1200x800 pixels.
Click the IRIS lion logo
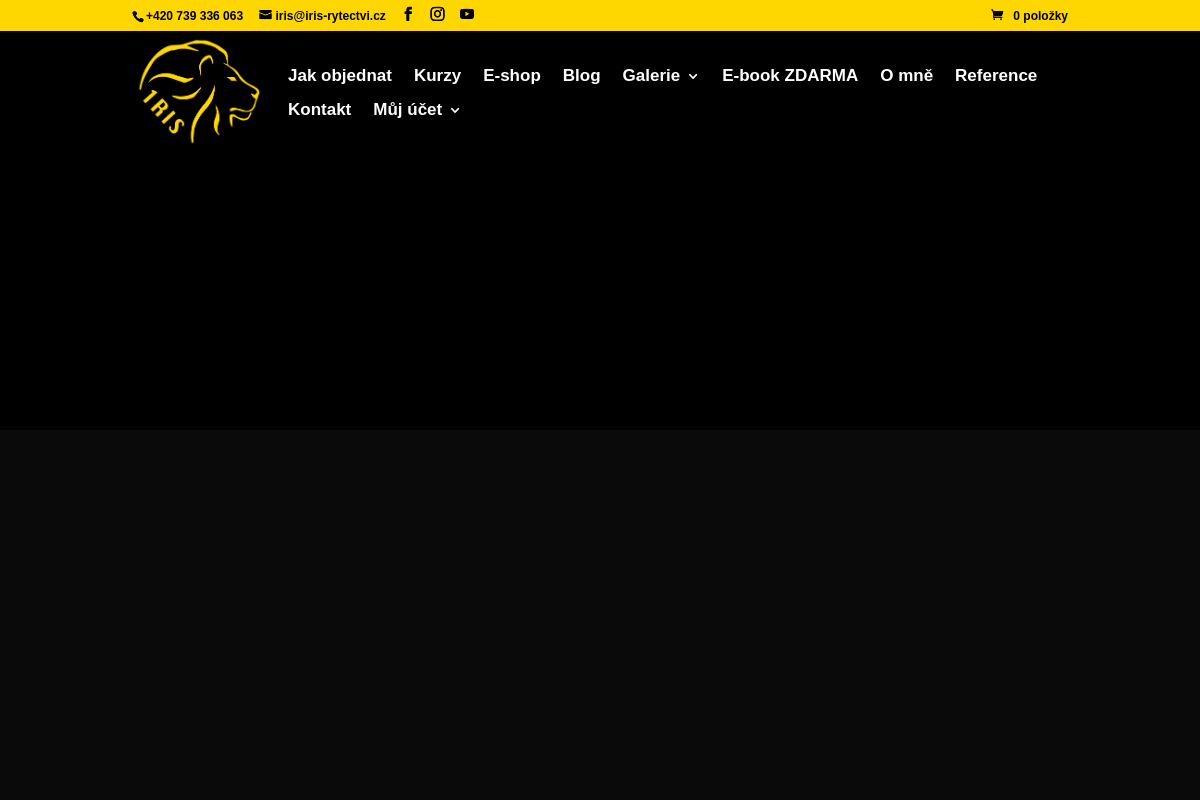pos(199,91)
